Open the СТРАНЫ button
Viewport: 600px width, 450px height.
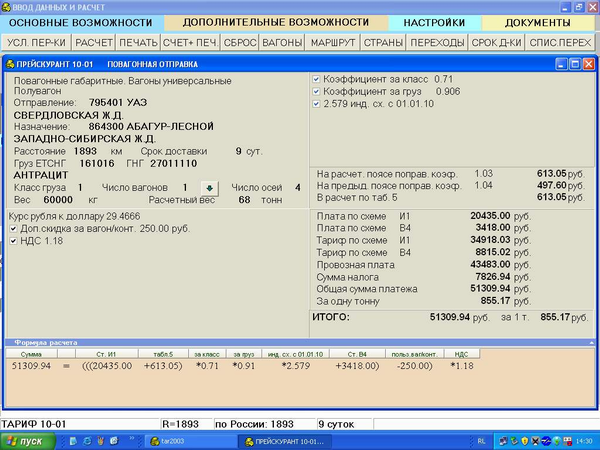click(x=383, y=42)
